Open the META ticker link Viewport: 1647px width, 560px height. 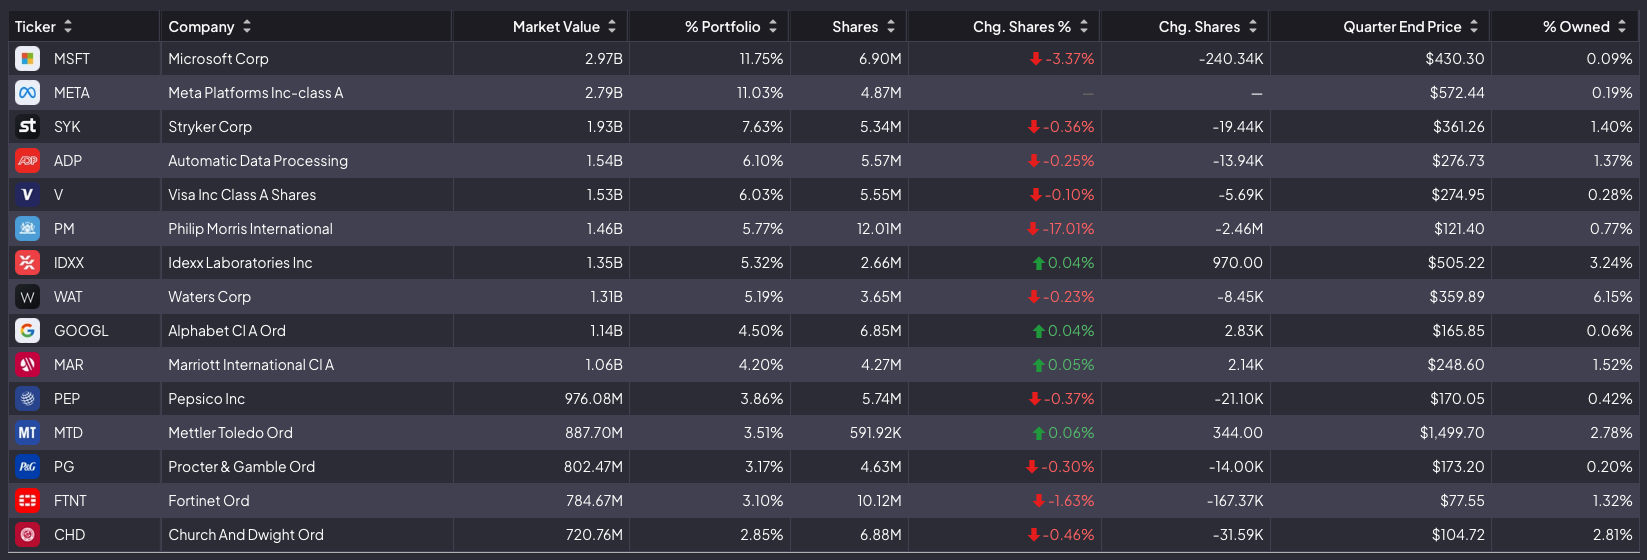[72, 93]
